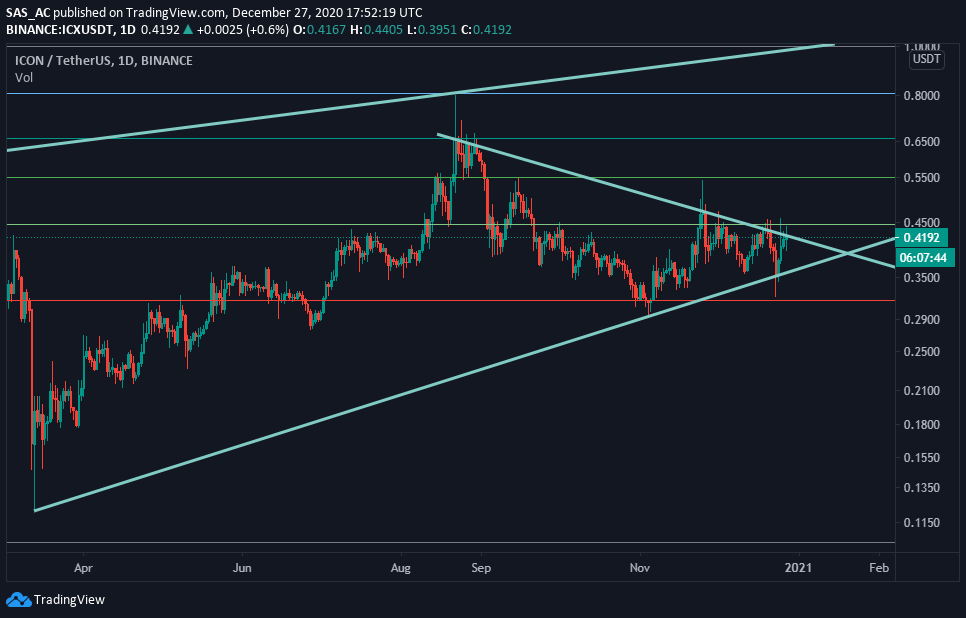Click the closing price value C:0.4192
966x618 pixels.
coord(486,30)
